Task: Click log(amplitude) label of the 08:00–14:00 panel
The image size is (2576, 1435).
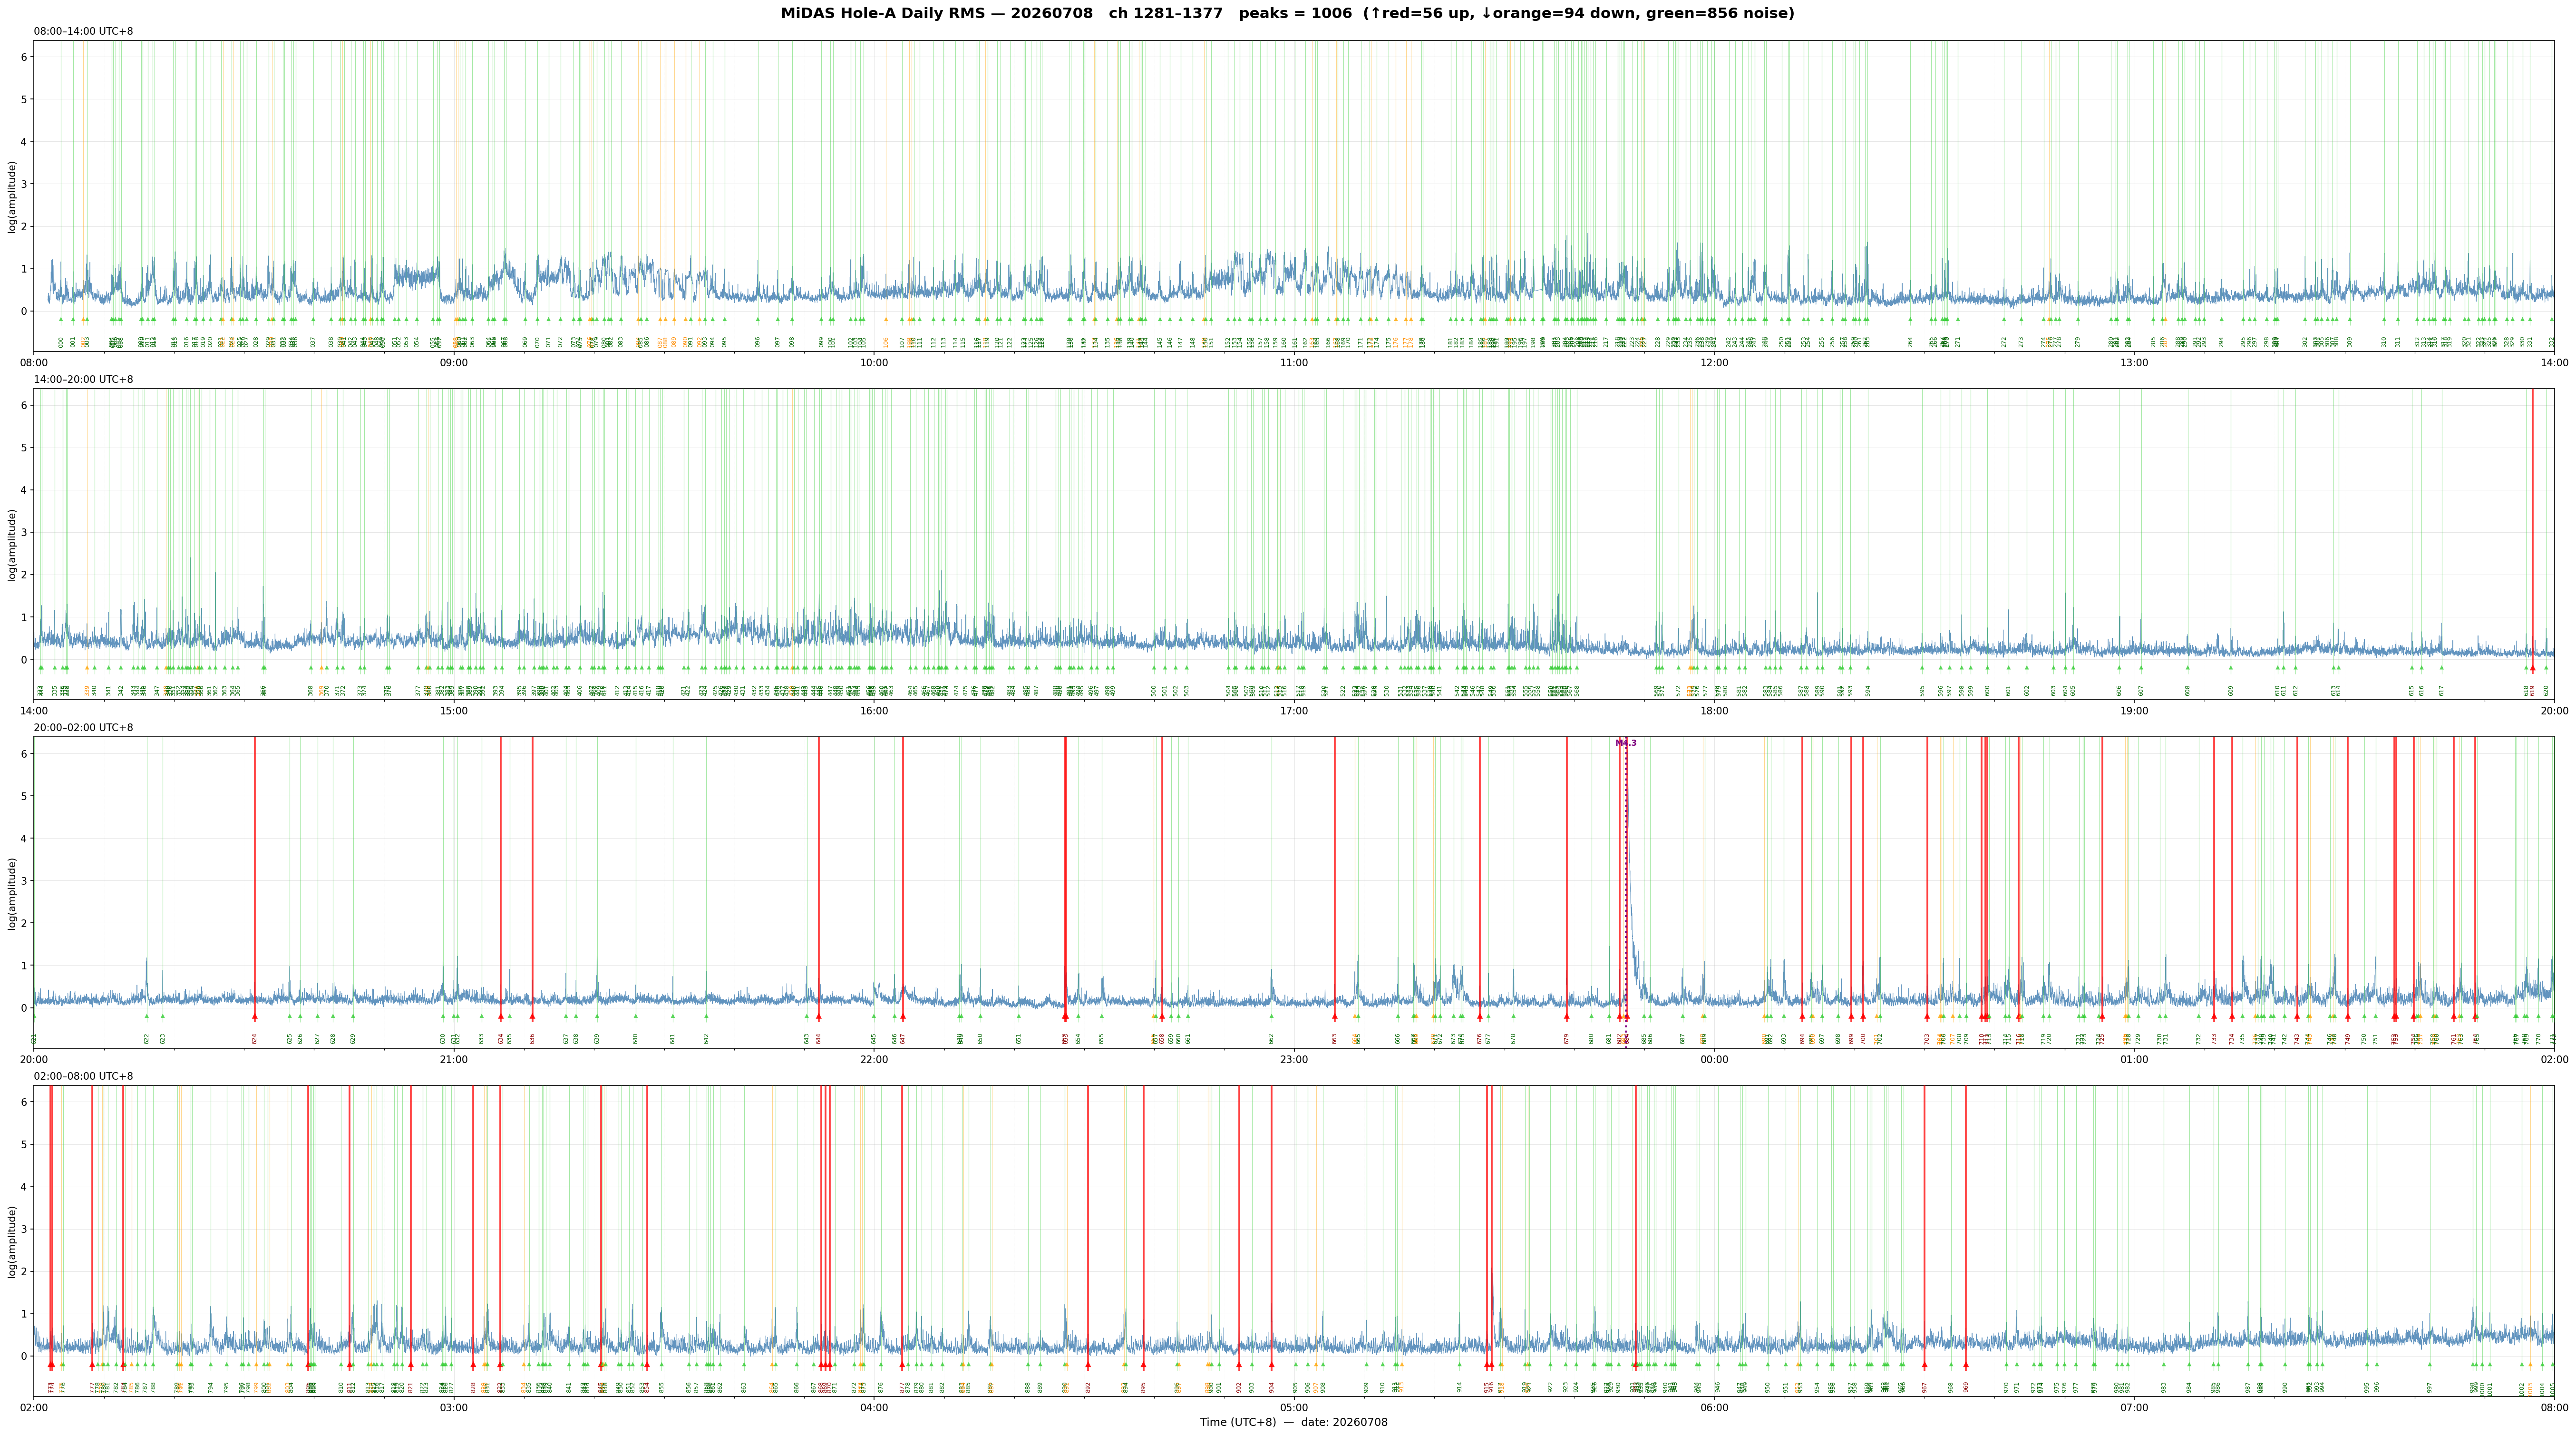Action: 13,197
